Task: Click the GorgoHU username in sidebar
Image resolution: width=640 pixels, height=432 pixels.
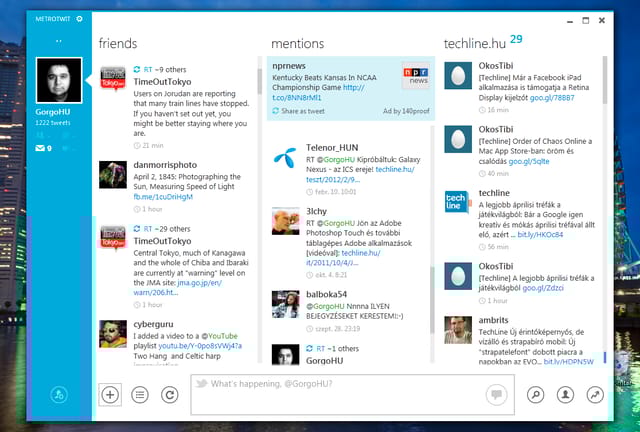Action: click(x=53, y=112)
